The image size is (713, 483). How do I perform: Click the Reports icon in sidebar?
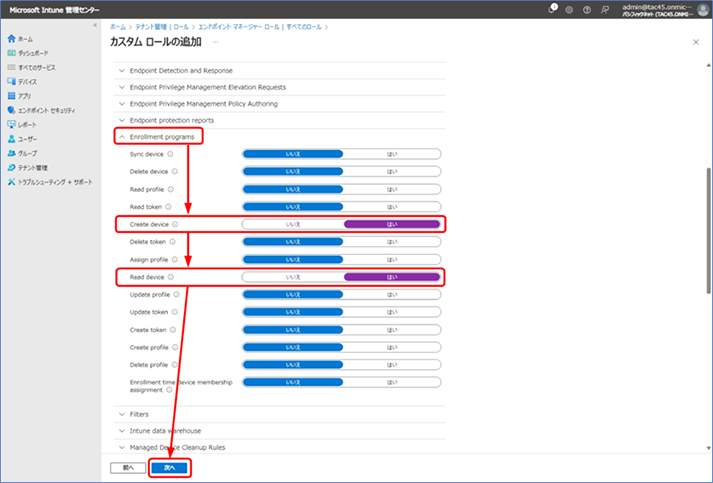[x=11, y=124]
